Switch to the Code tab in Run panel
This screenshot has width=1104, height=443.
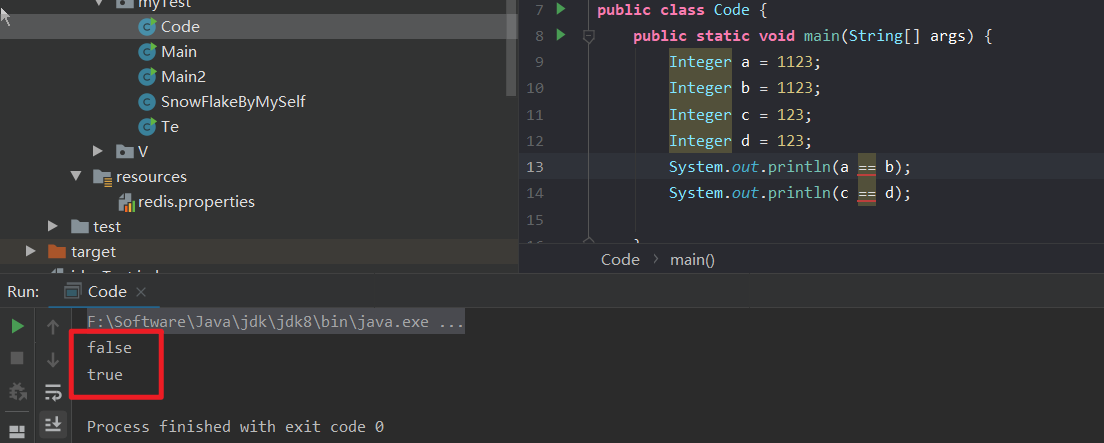[107, 292]
